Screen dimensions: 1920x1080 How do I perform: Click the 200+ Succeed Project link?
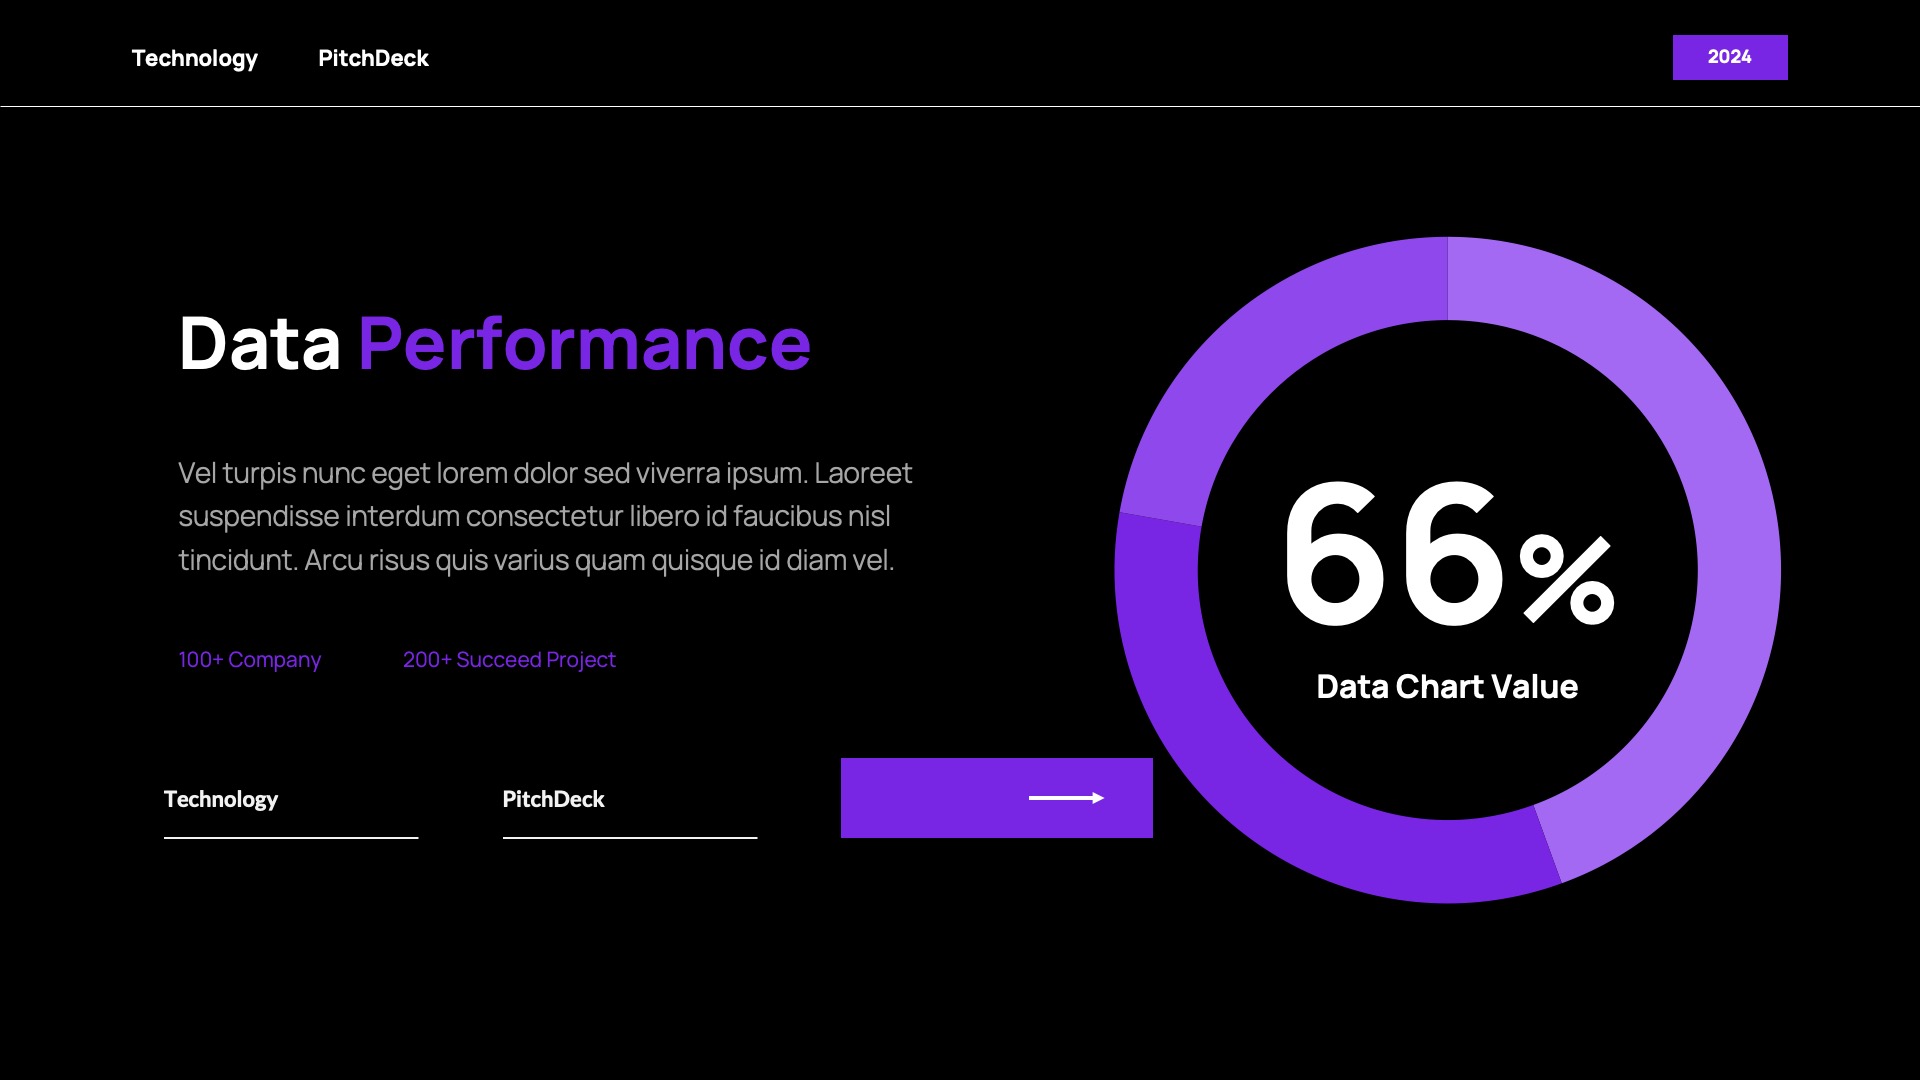509,660
